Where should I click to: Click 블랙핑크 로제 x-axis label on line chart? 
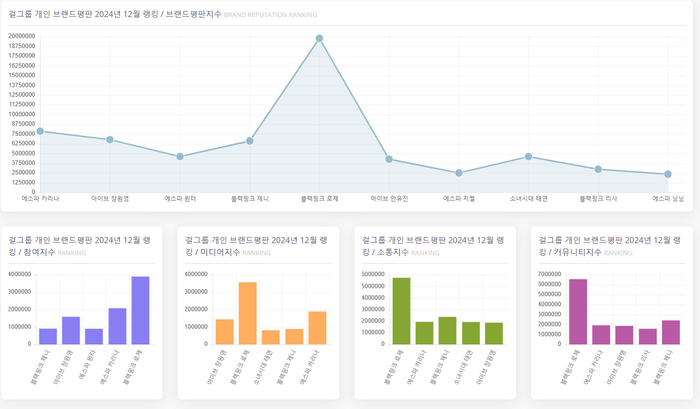(x=320, y=199)
